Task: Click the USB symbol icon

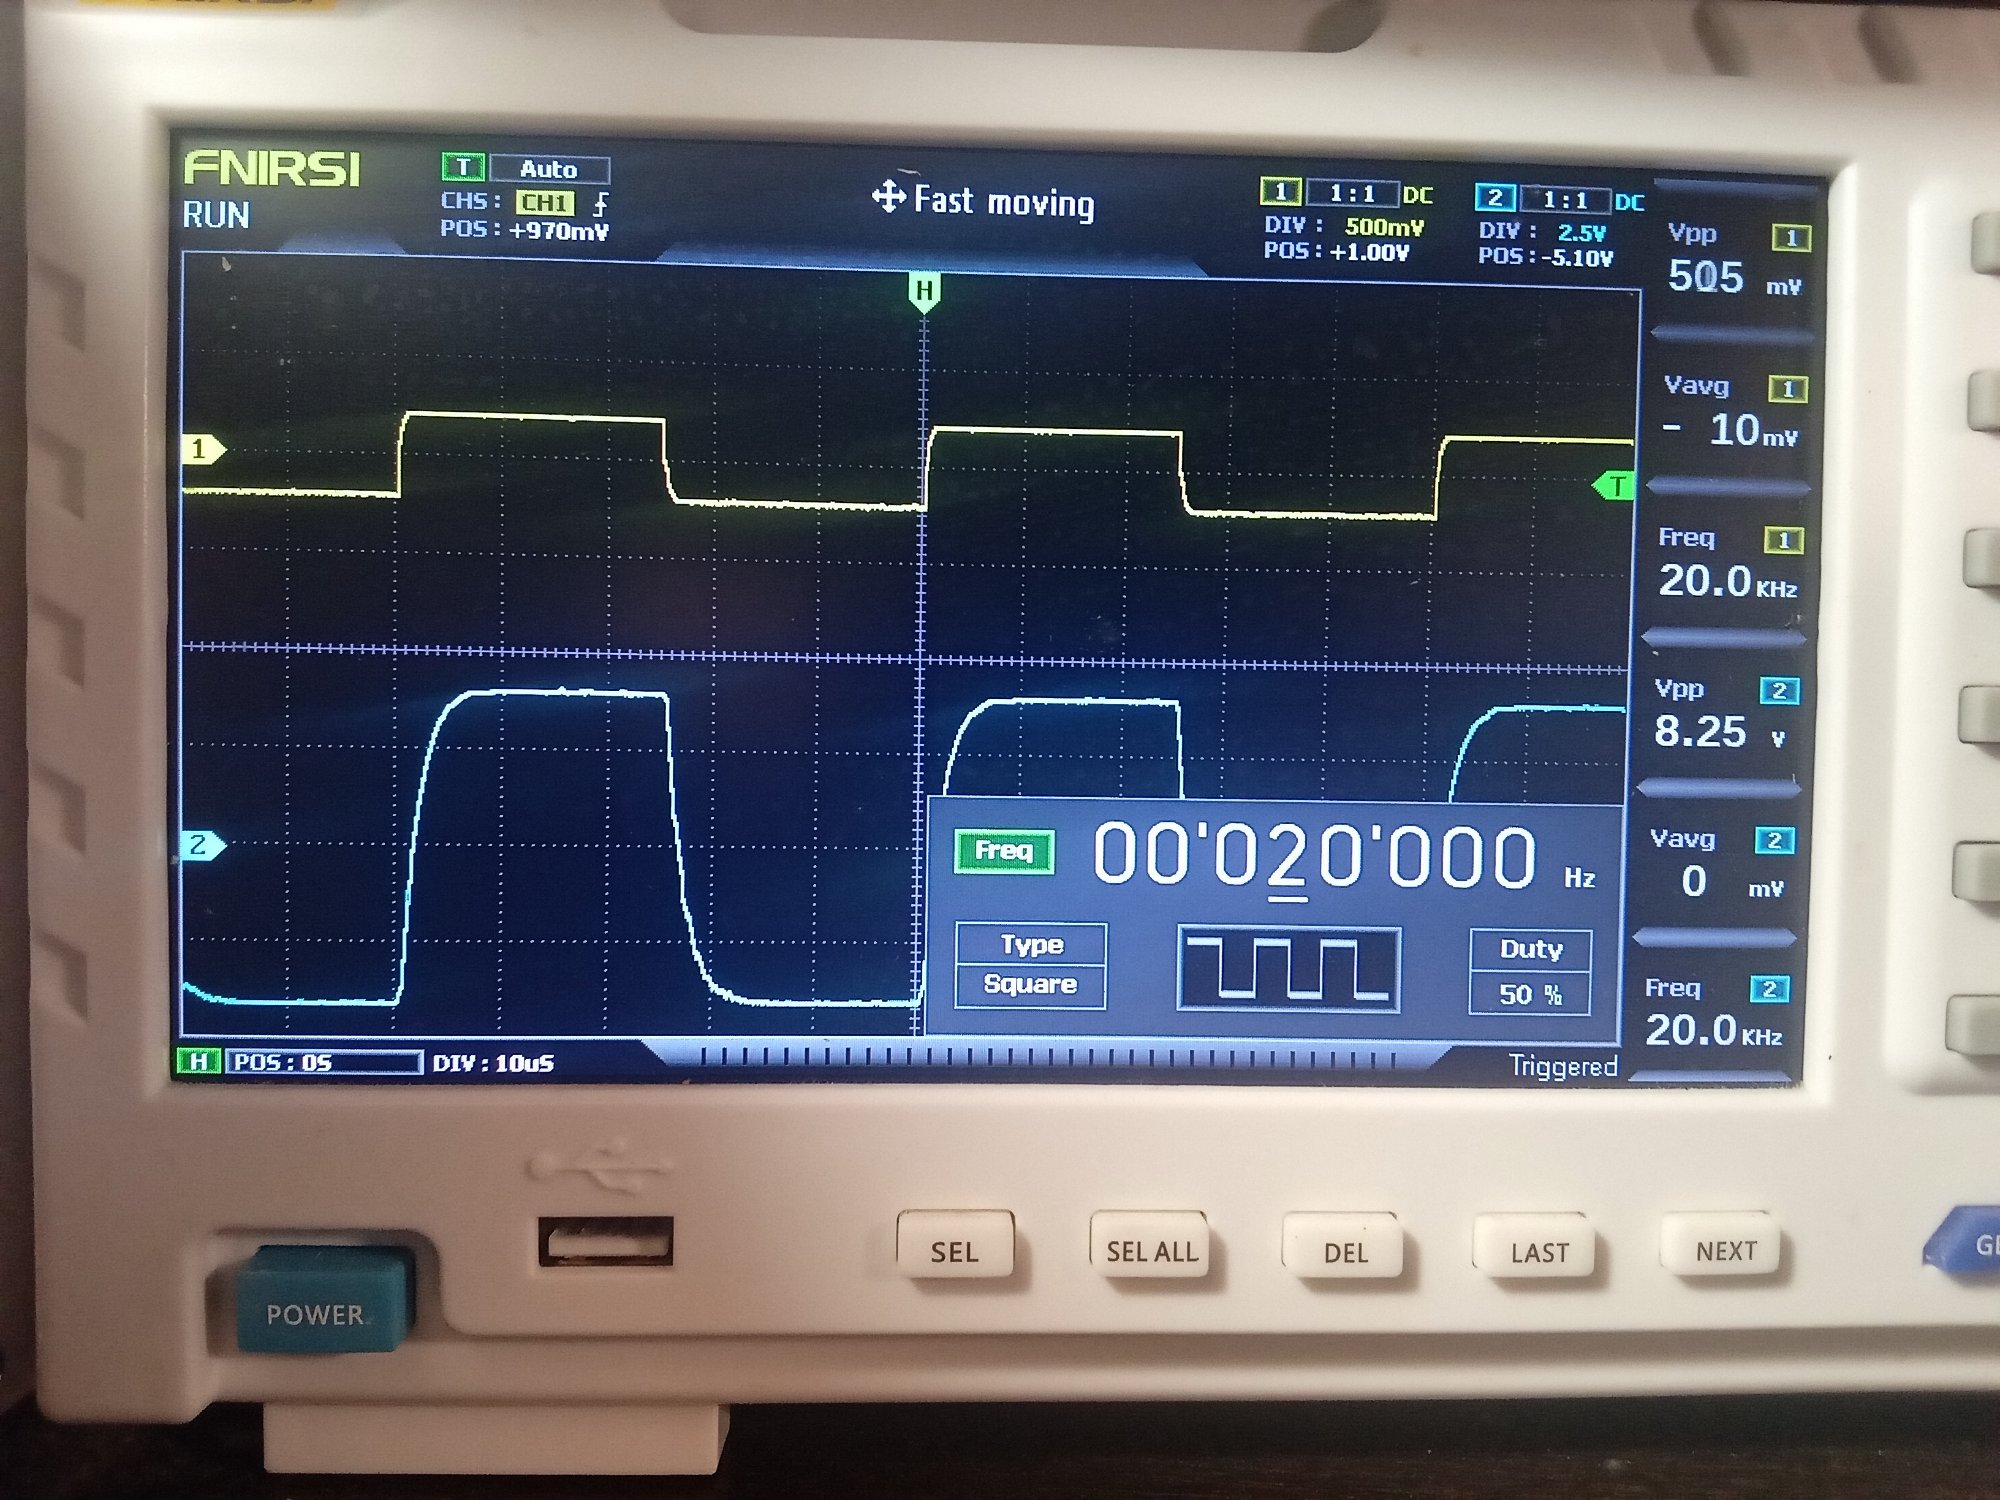Action: 598,1168
